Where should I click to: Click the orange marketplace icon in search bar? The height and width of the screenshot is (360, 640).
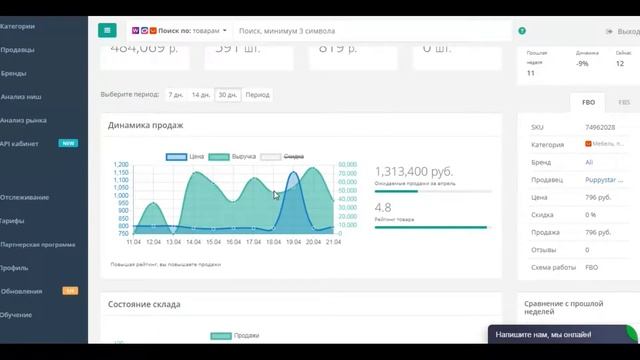tap(153, 31)
